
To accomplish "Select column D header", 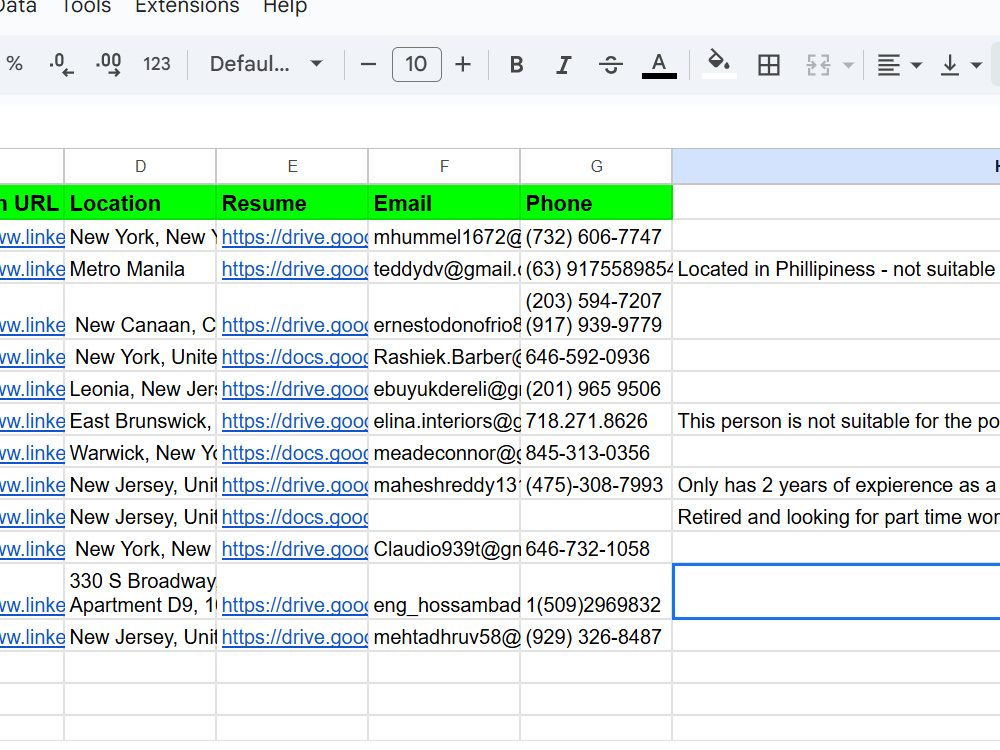I will coord(140,166).
